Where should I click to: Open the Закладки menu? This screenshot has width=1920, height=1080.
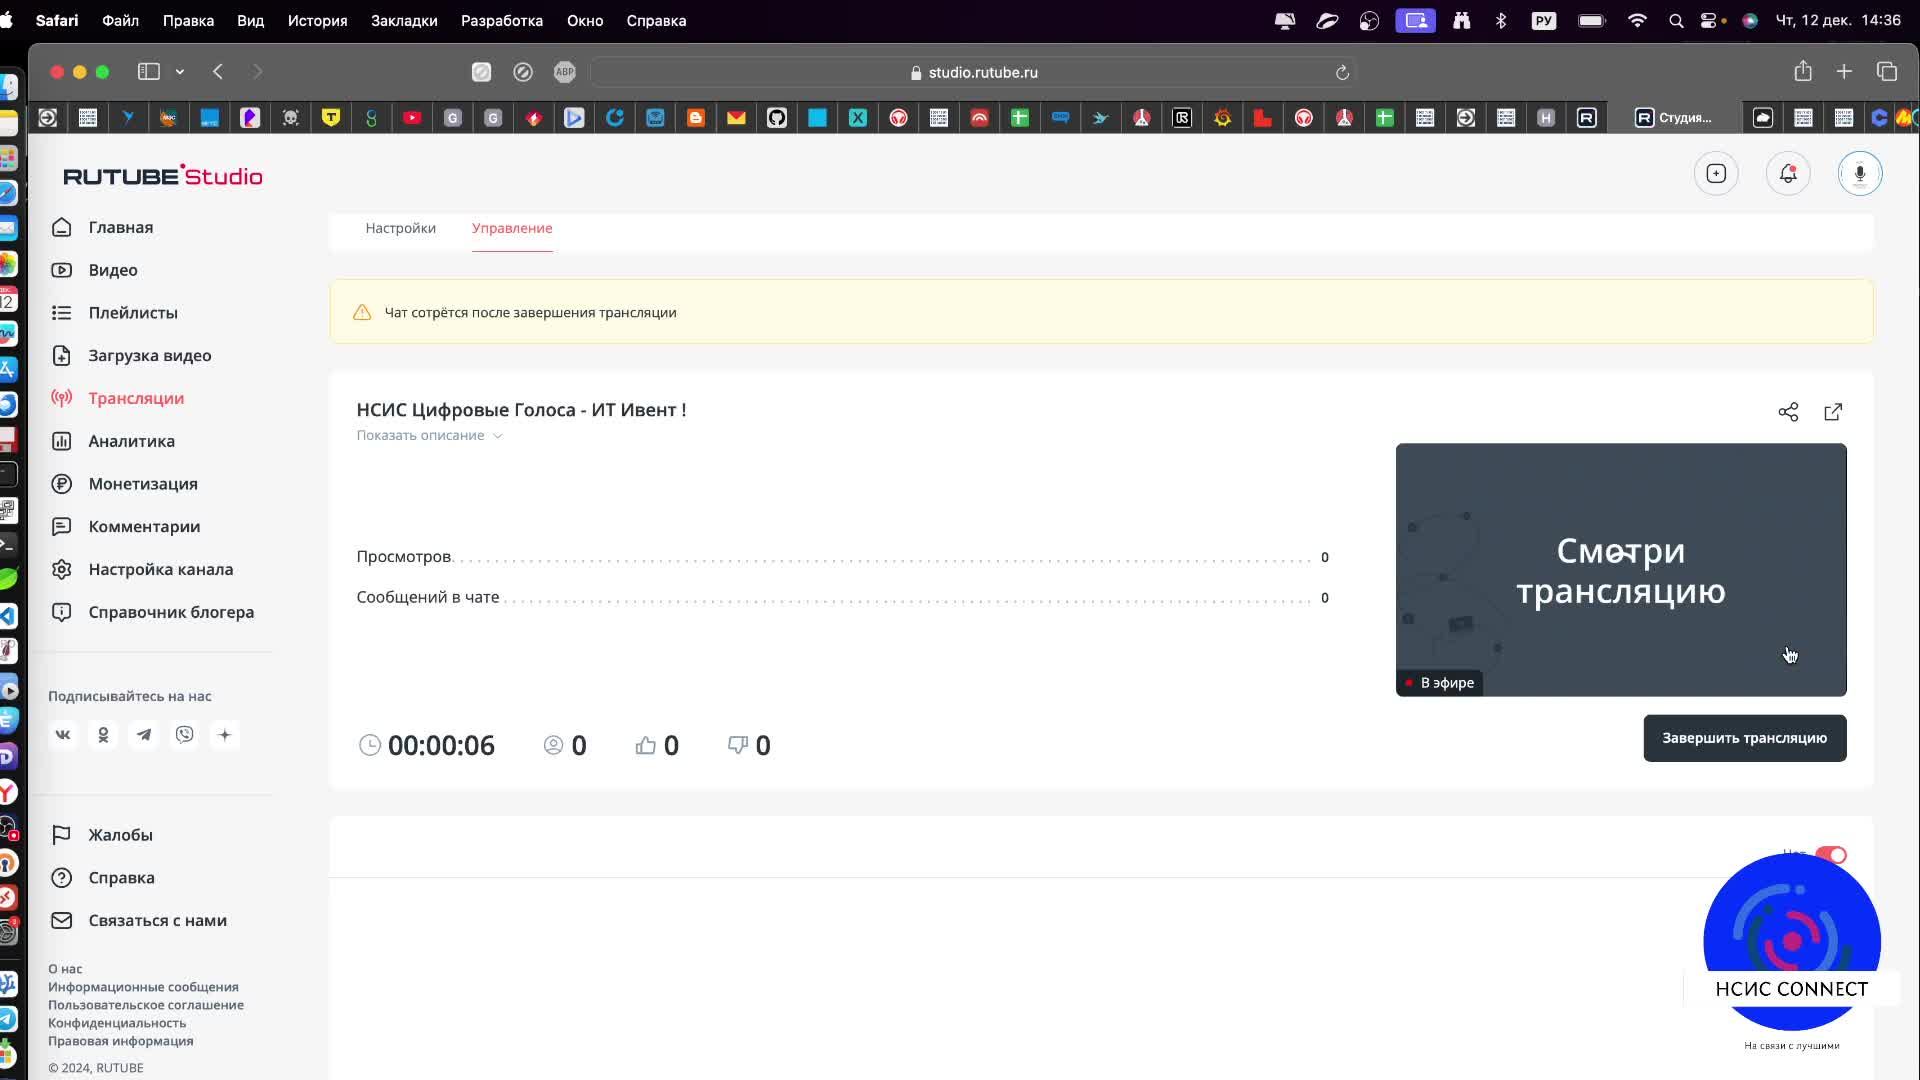click(404, 21)
